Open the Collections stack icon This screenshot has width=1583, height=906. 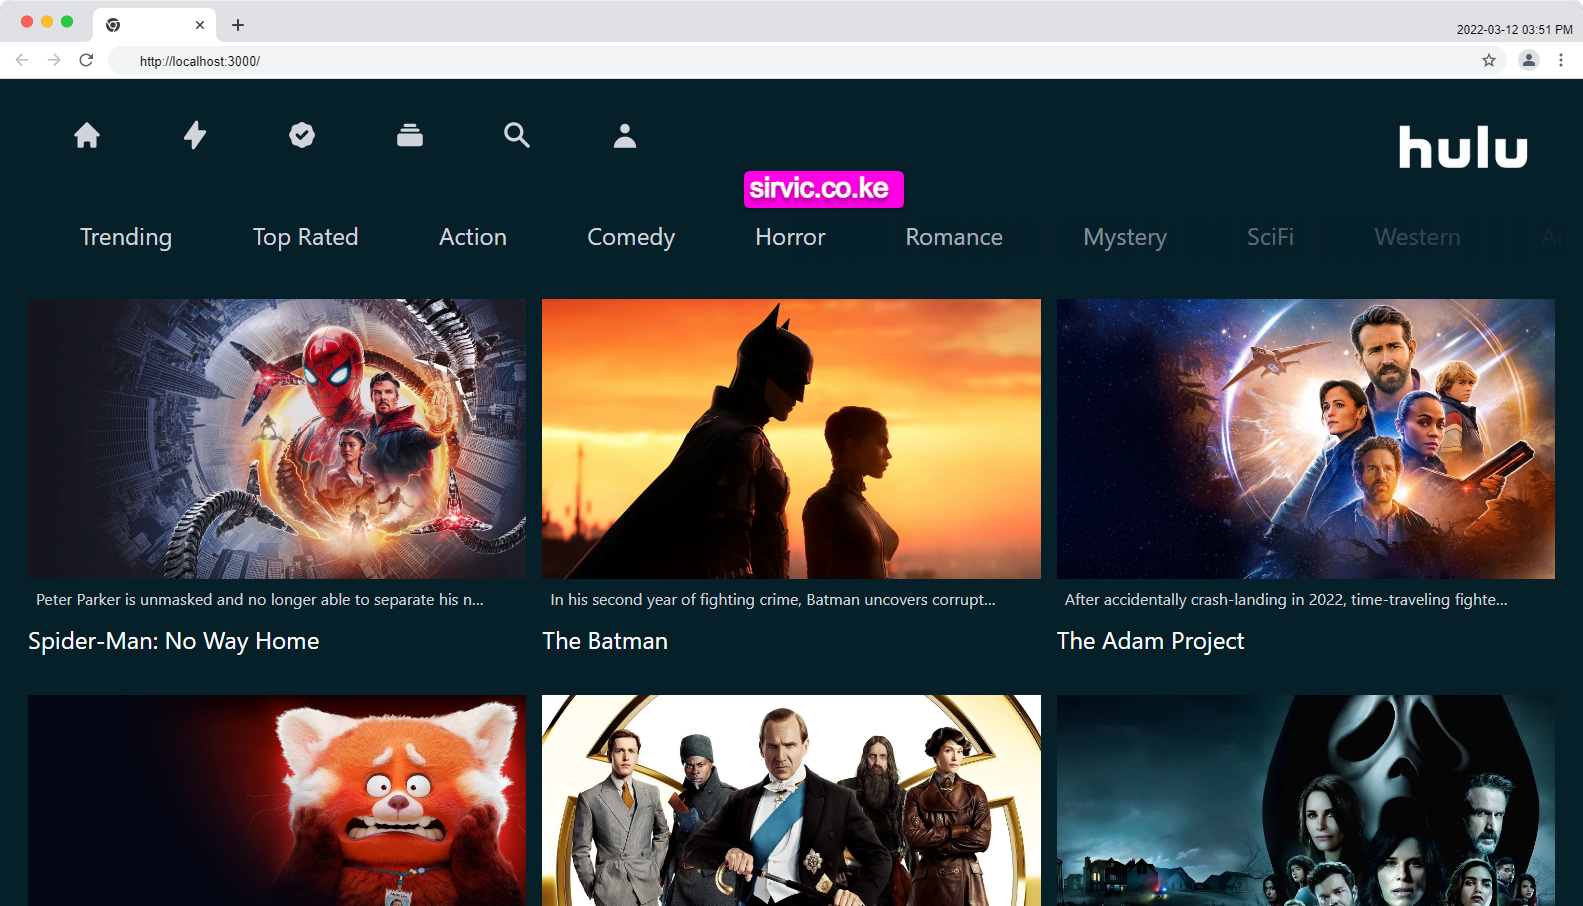click(410, 135)
